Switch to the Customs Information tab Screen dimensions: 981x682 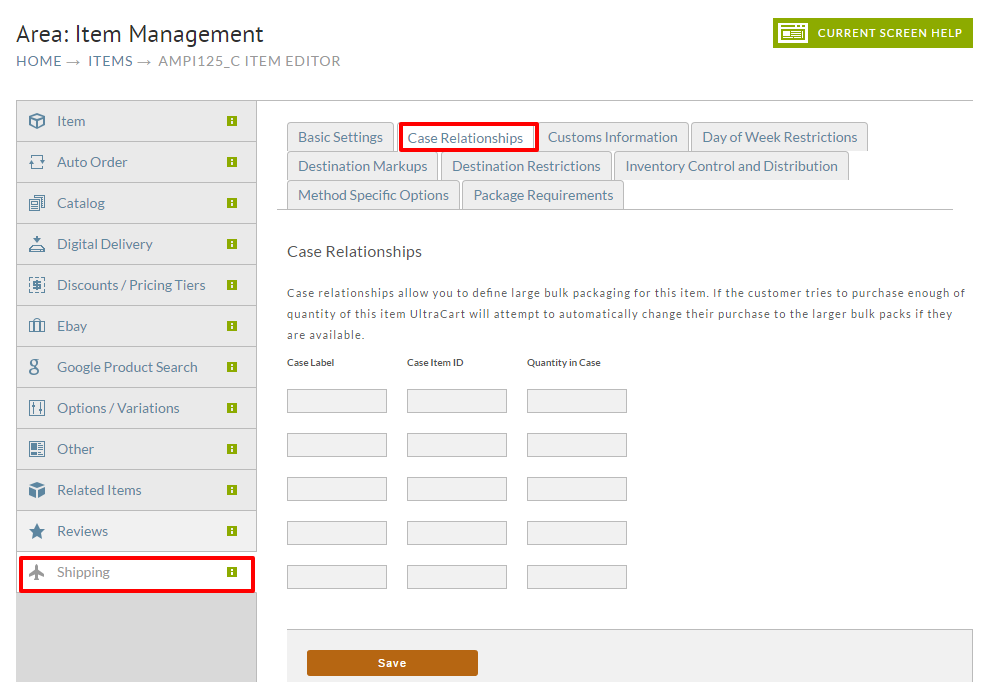click(612, 137)
